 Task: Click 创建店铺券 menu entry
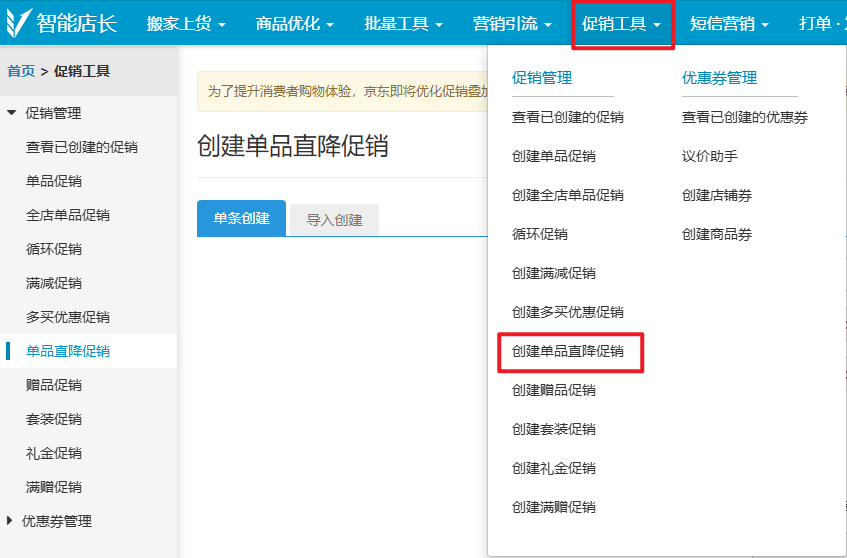pos(717,195)
